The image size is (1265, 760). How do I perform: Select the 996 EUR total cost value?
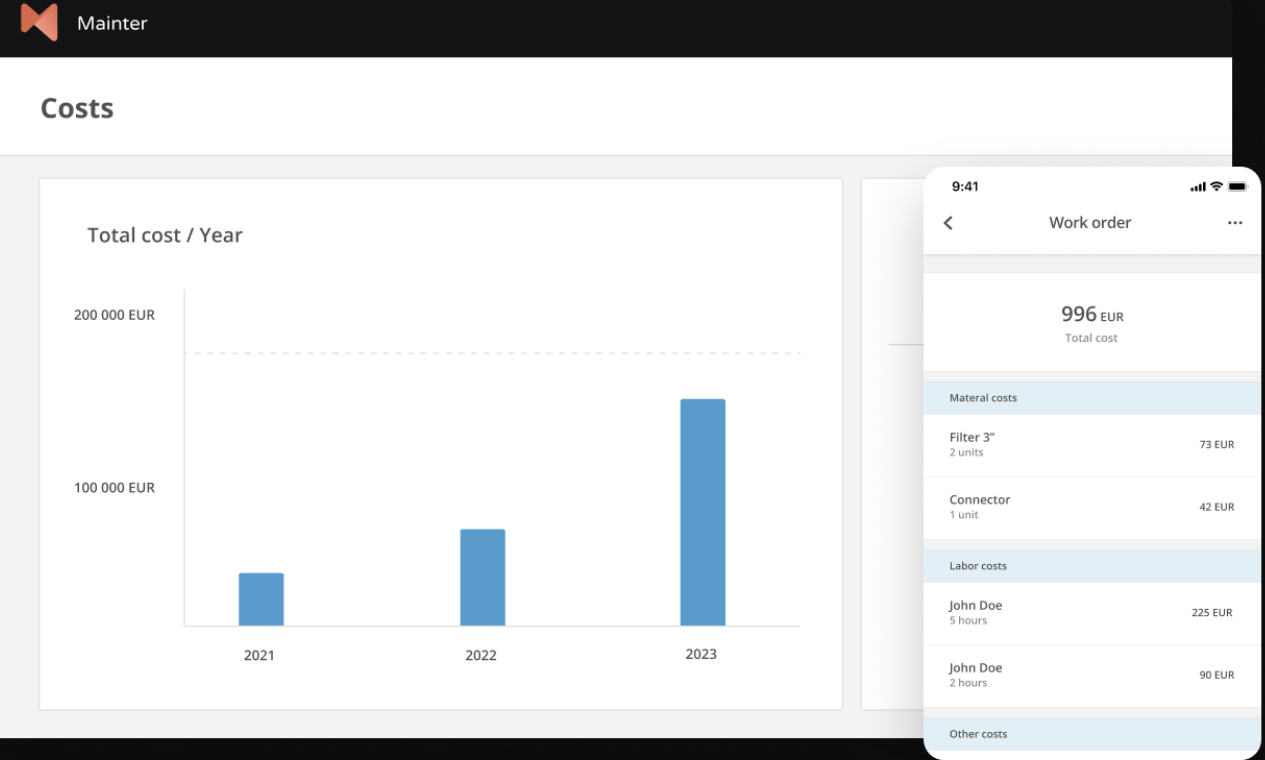coord(1091,314)
